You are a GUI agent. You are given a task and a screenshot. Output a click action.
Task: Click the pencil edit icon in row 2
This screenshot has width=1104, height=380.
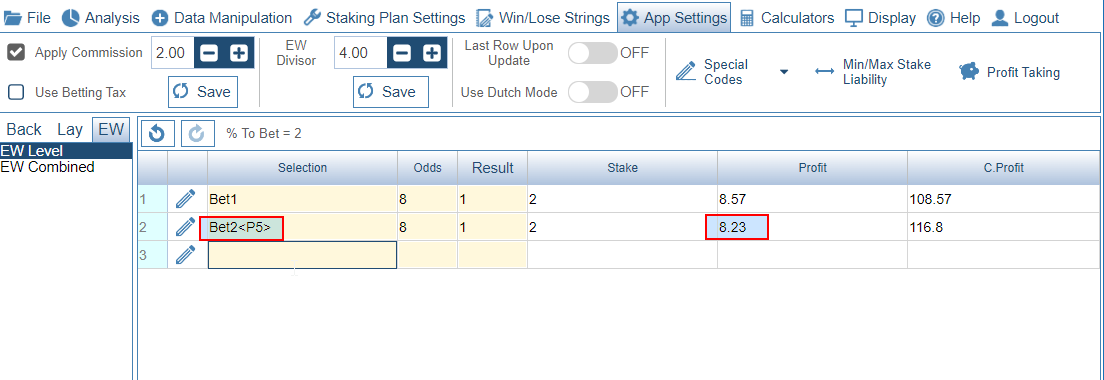tap(184, 227)
